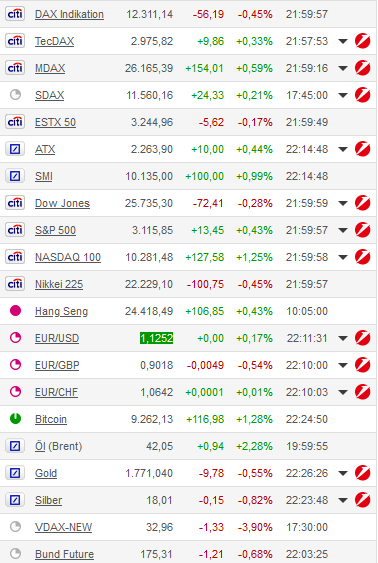Click the Deutsche Bank icon beside Öl (Brent)
The width and height of the screenshot is (378, 563).
[15, 446]
